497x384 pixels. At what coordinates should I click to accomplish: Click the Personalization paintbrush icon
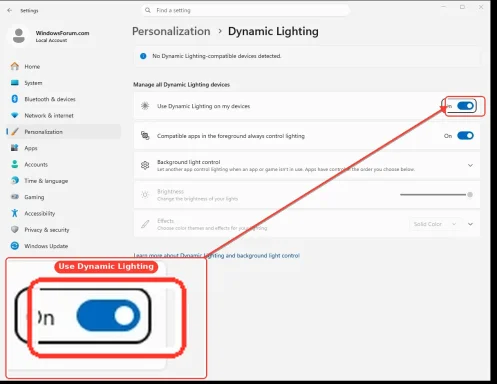point(15,132)
